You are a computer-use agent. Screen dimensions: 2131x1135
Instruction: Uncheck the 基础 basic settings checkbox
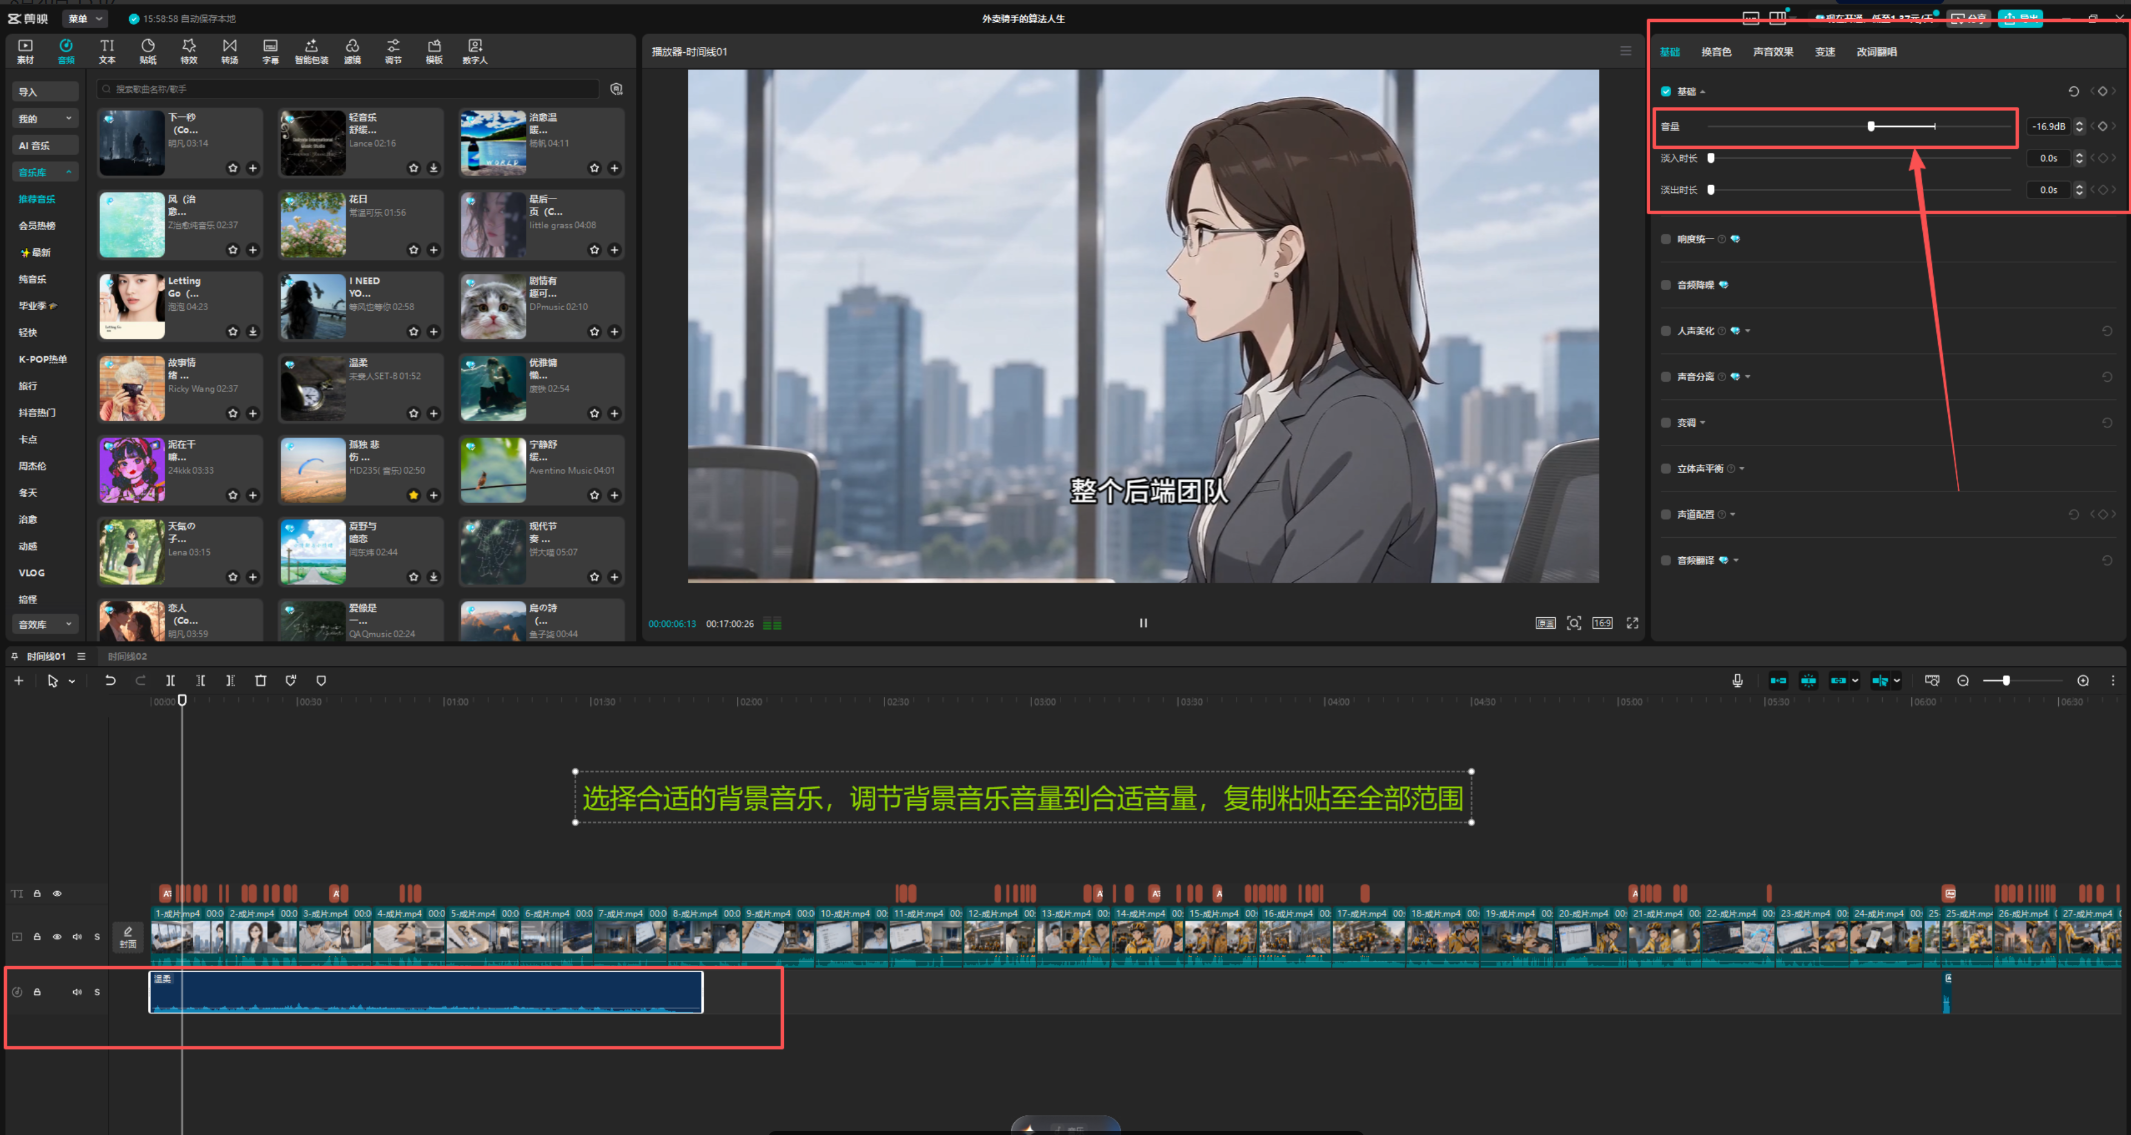(x=1666, y=91)
